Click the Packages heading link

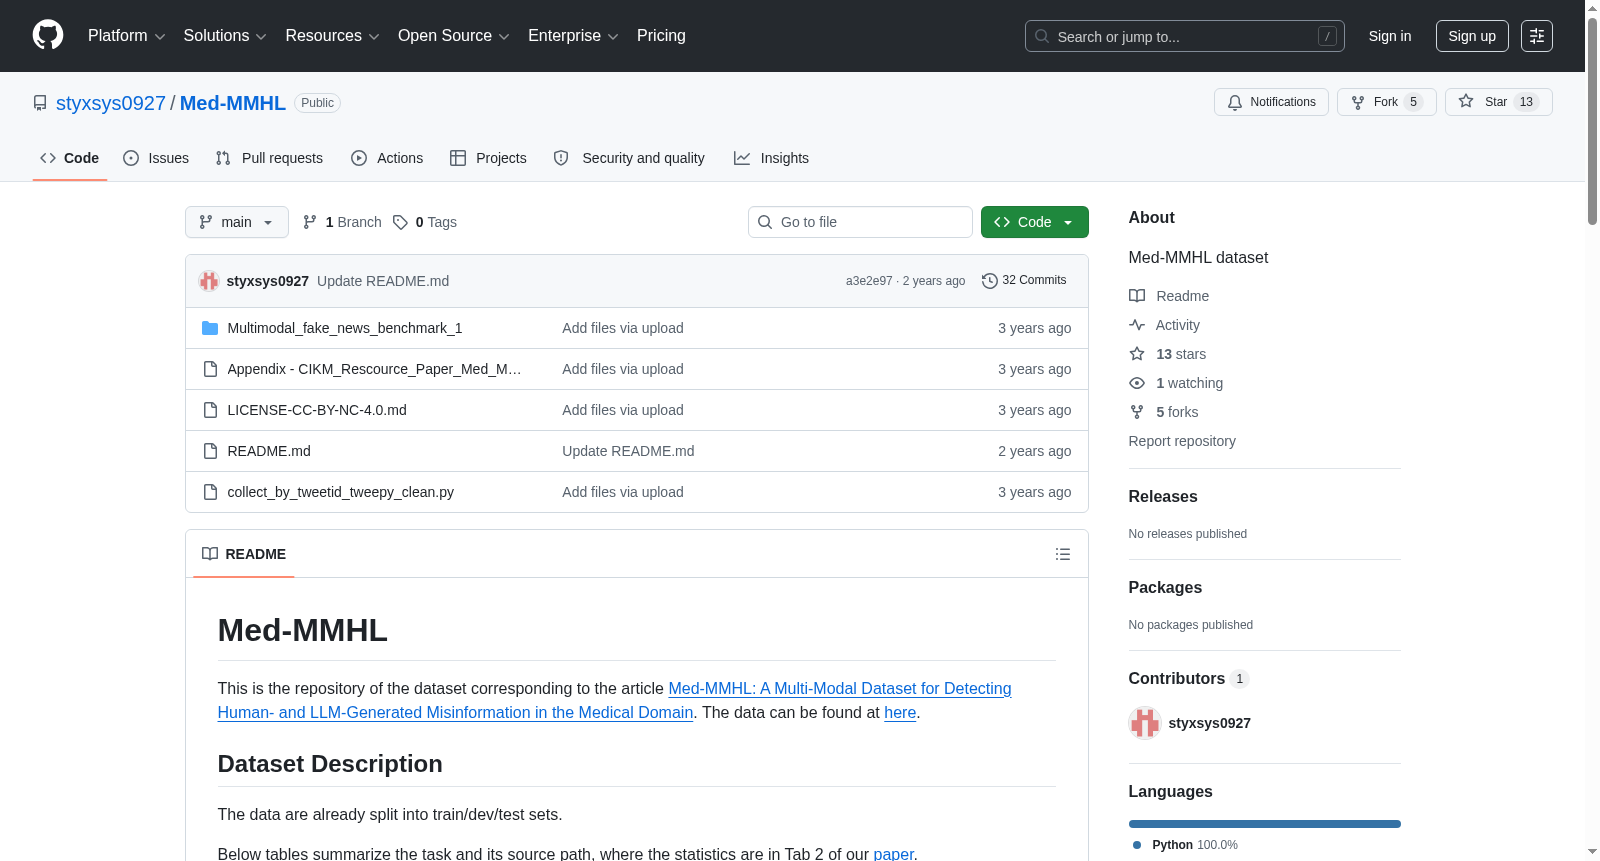click(1165, 588)
